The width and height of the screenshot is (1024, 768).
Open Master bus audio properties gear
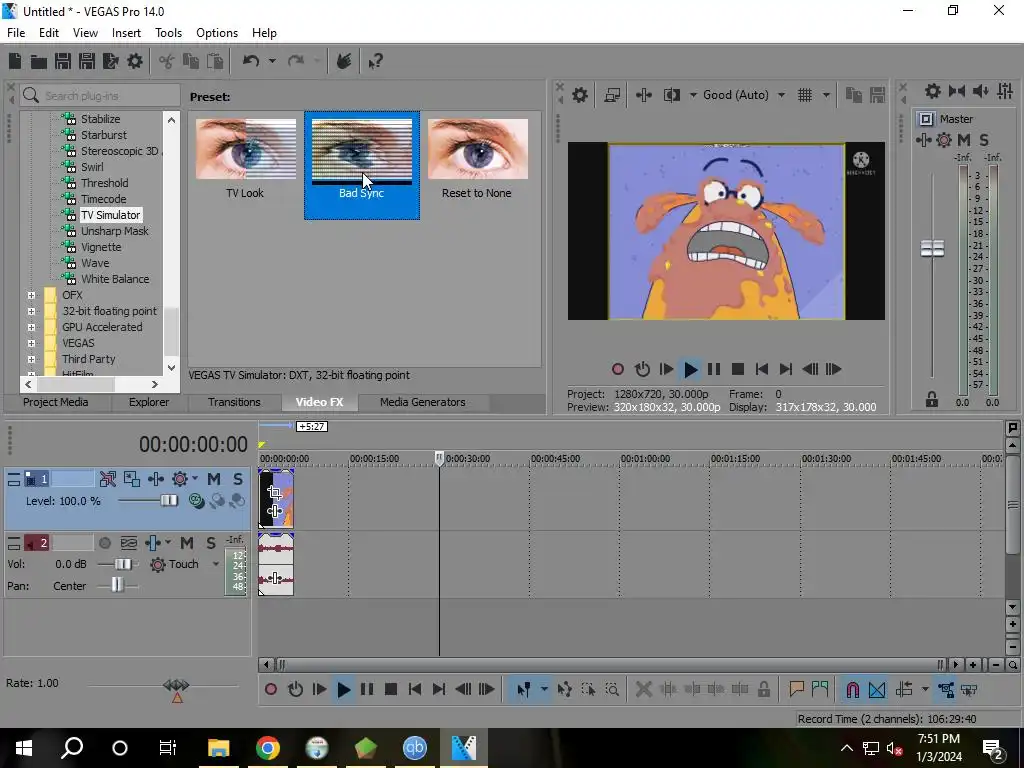coord(933,91)
